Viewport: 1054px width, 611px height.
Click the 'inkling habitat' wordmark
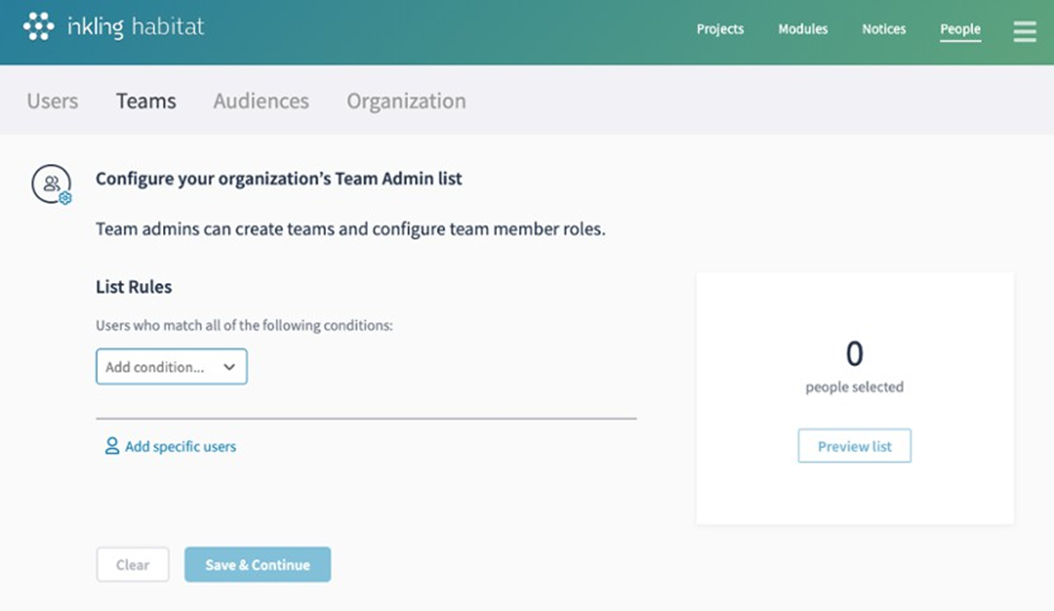tap(135, 27)
